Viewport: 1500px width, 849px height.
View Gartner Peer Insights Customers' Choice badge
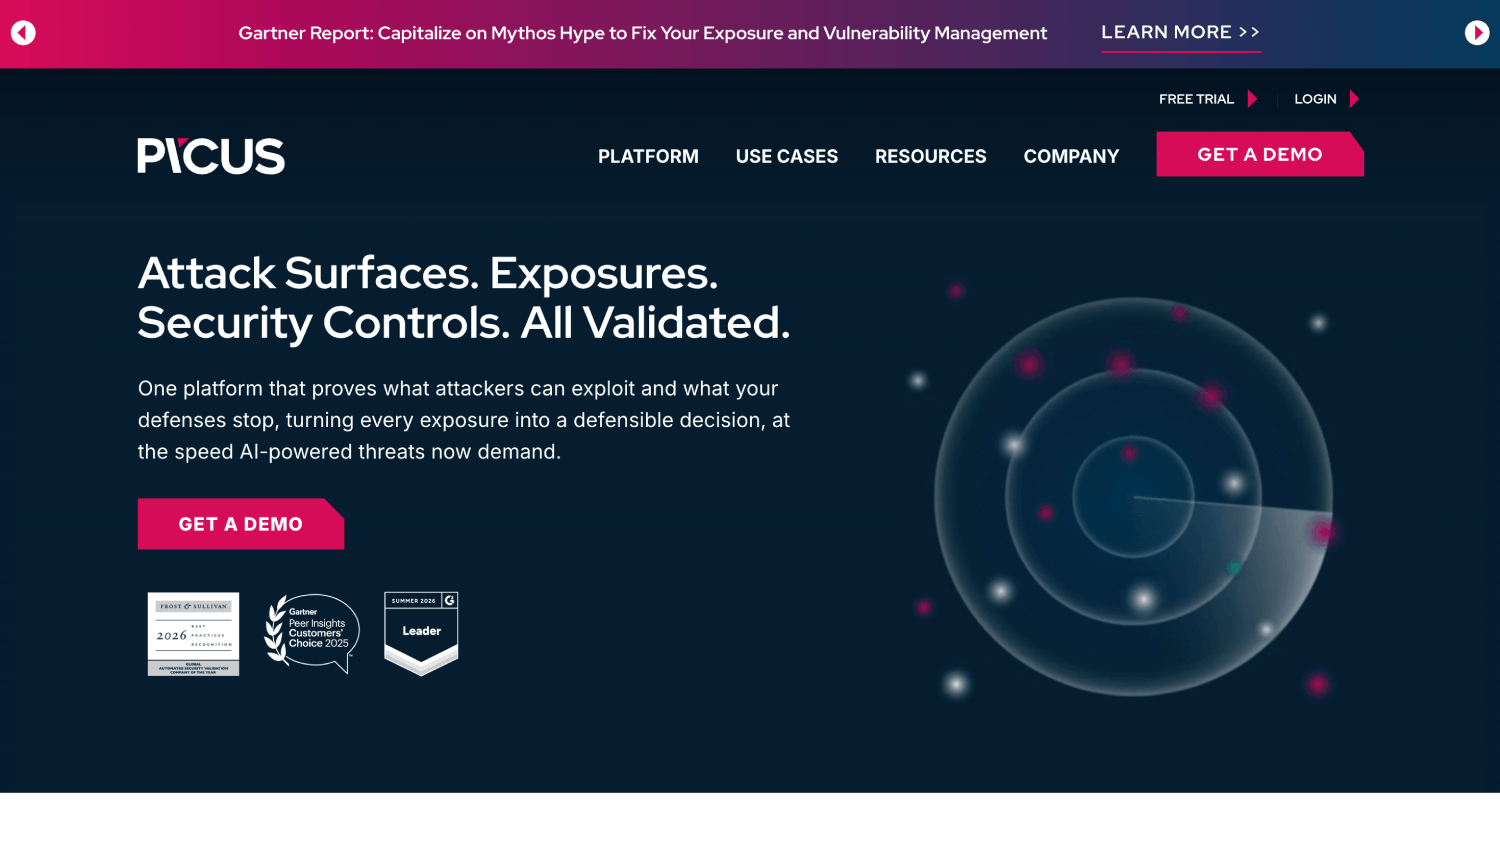[312, 632]
